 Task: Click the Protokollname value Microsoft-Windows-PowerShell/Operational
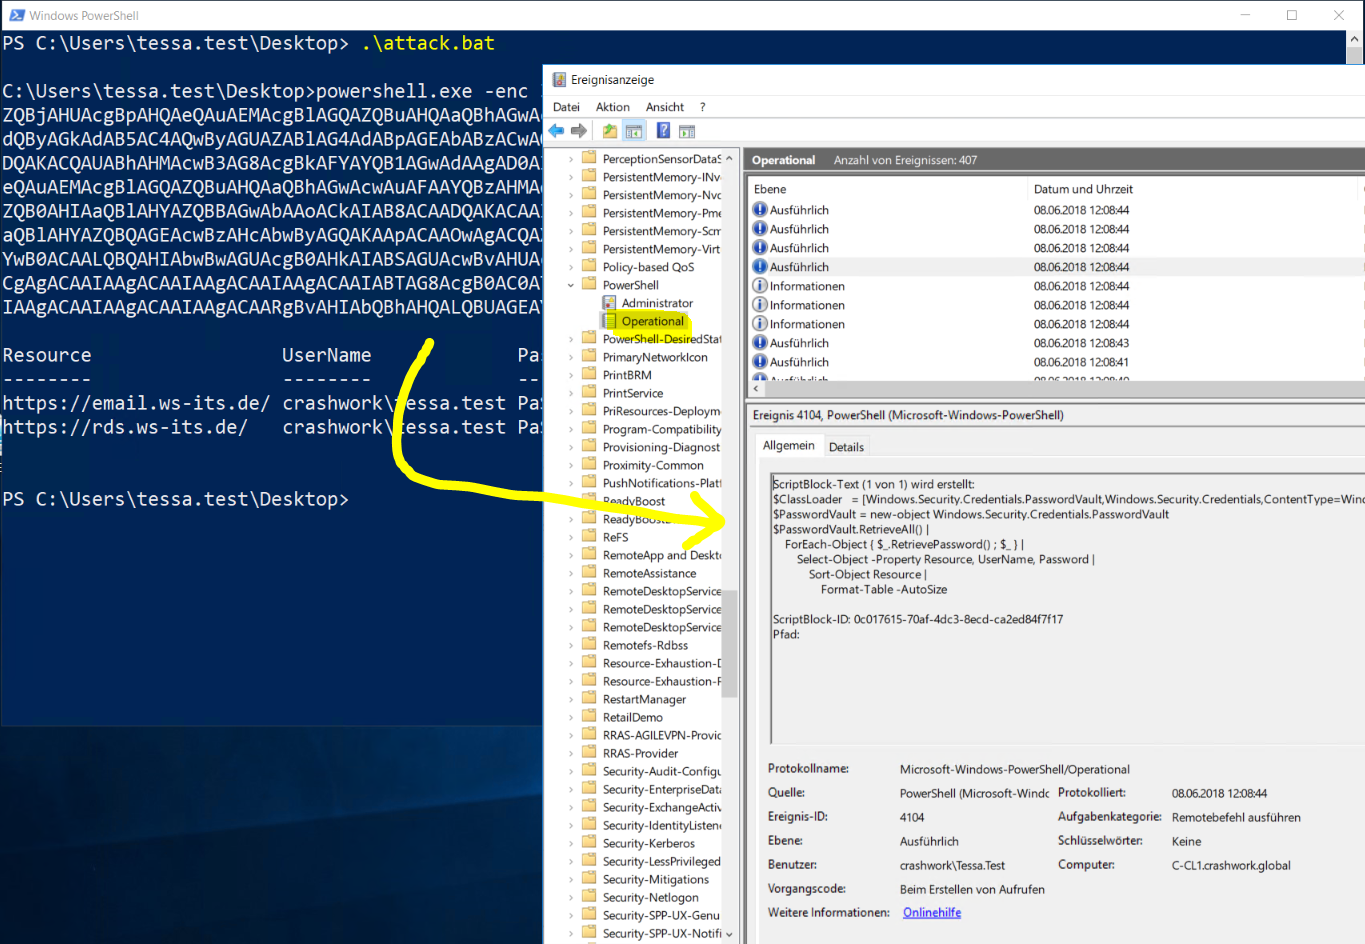(x=1015, y=769)
